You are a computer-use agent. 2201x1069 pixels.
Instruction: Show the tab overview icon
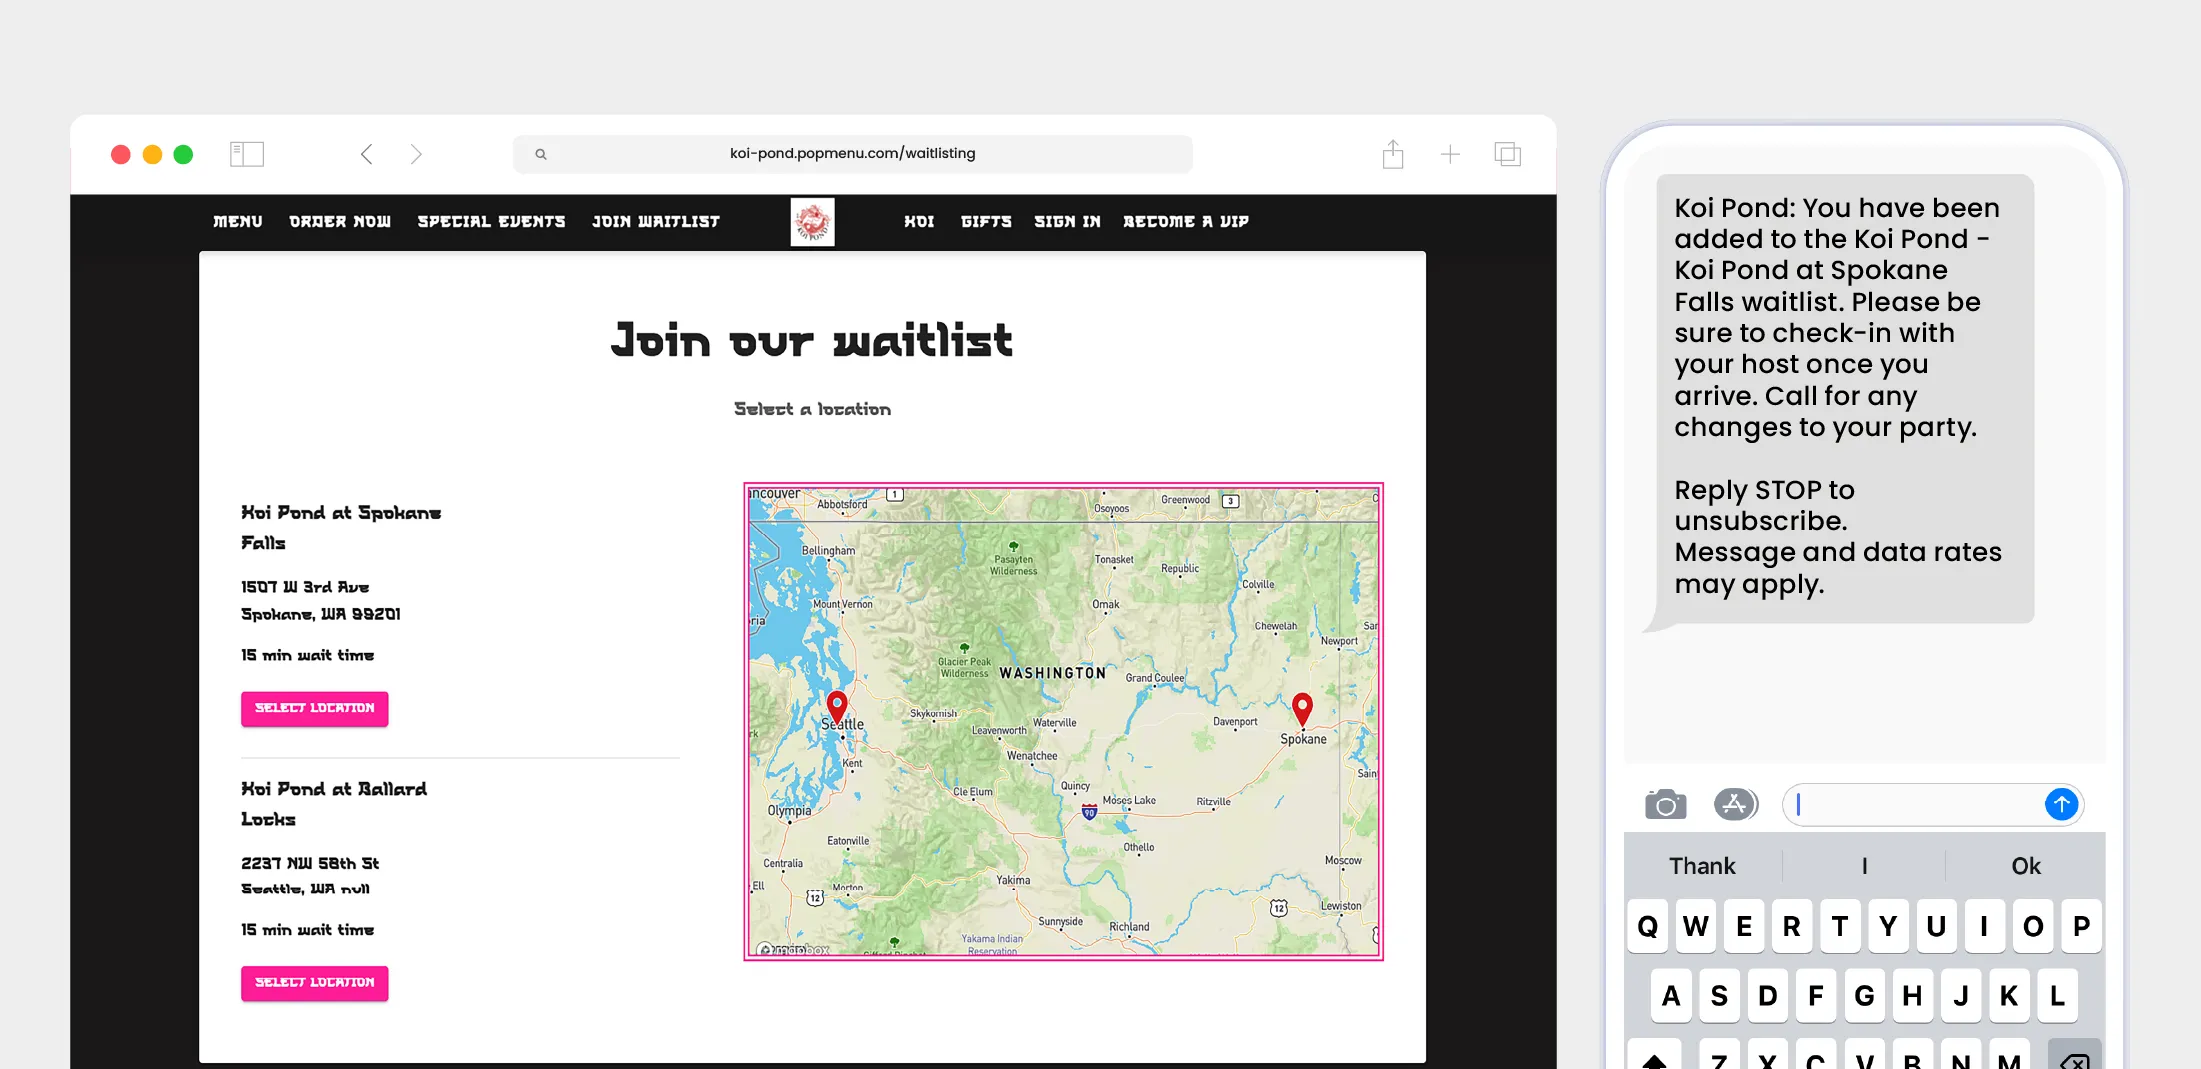pos(1508,154)
